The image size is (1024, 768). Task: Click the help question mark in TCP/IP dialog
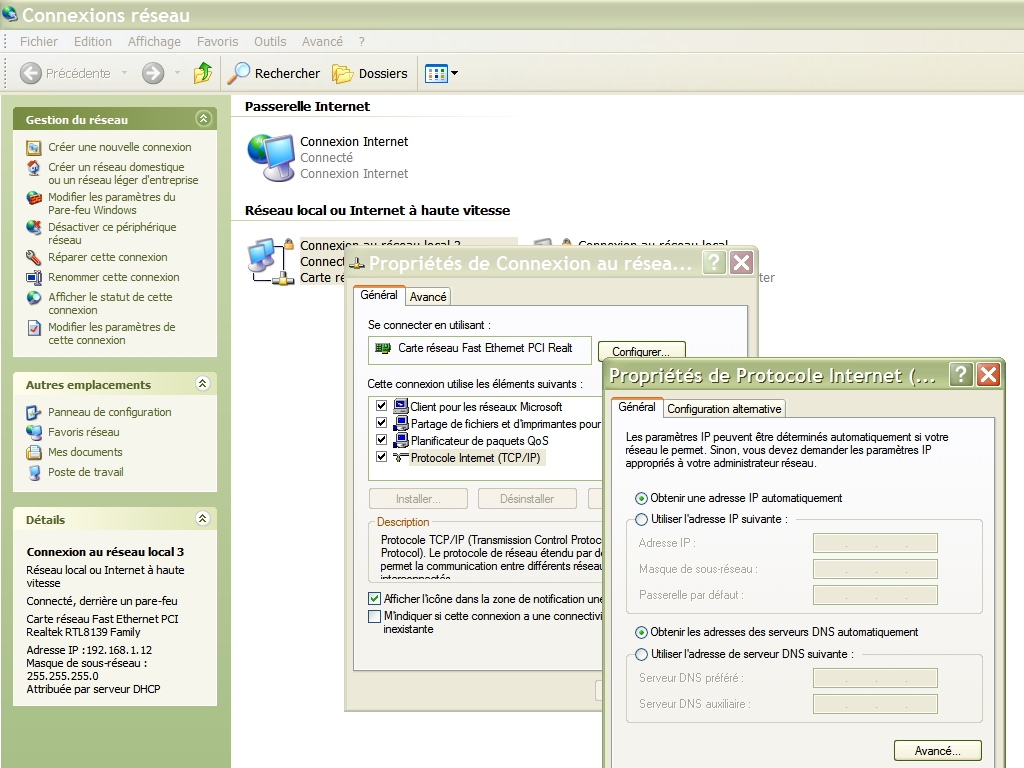(x=960, y=375)
